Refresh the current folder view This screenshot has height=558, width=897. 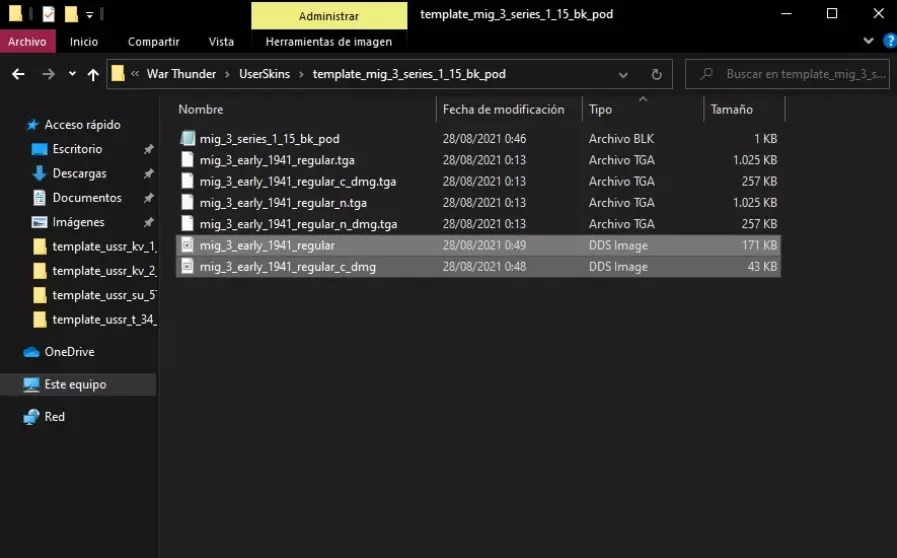(657, 74)
